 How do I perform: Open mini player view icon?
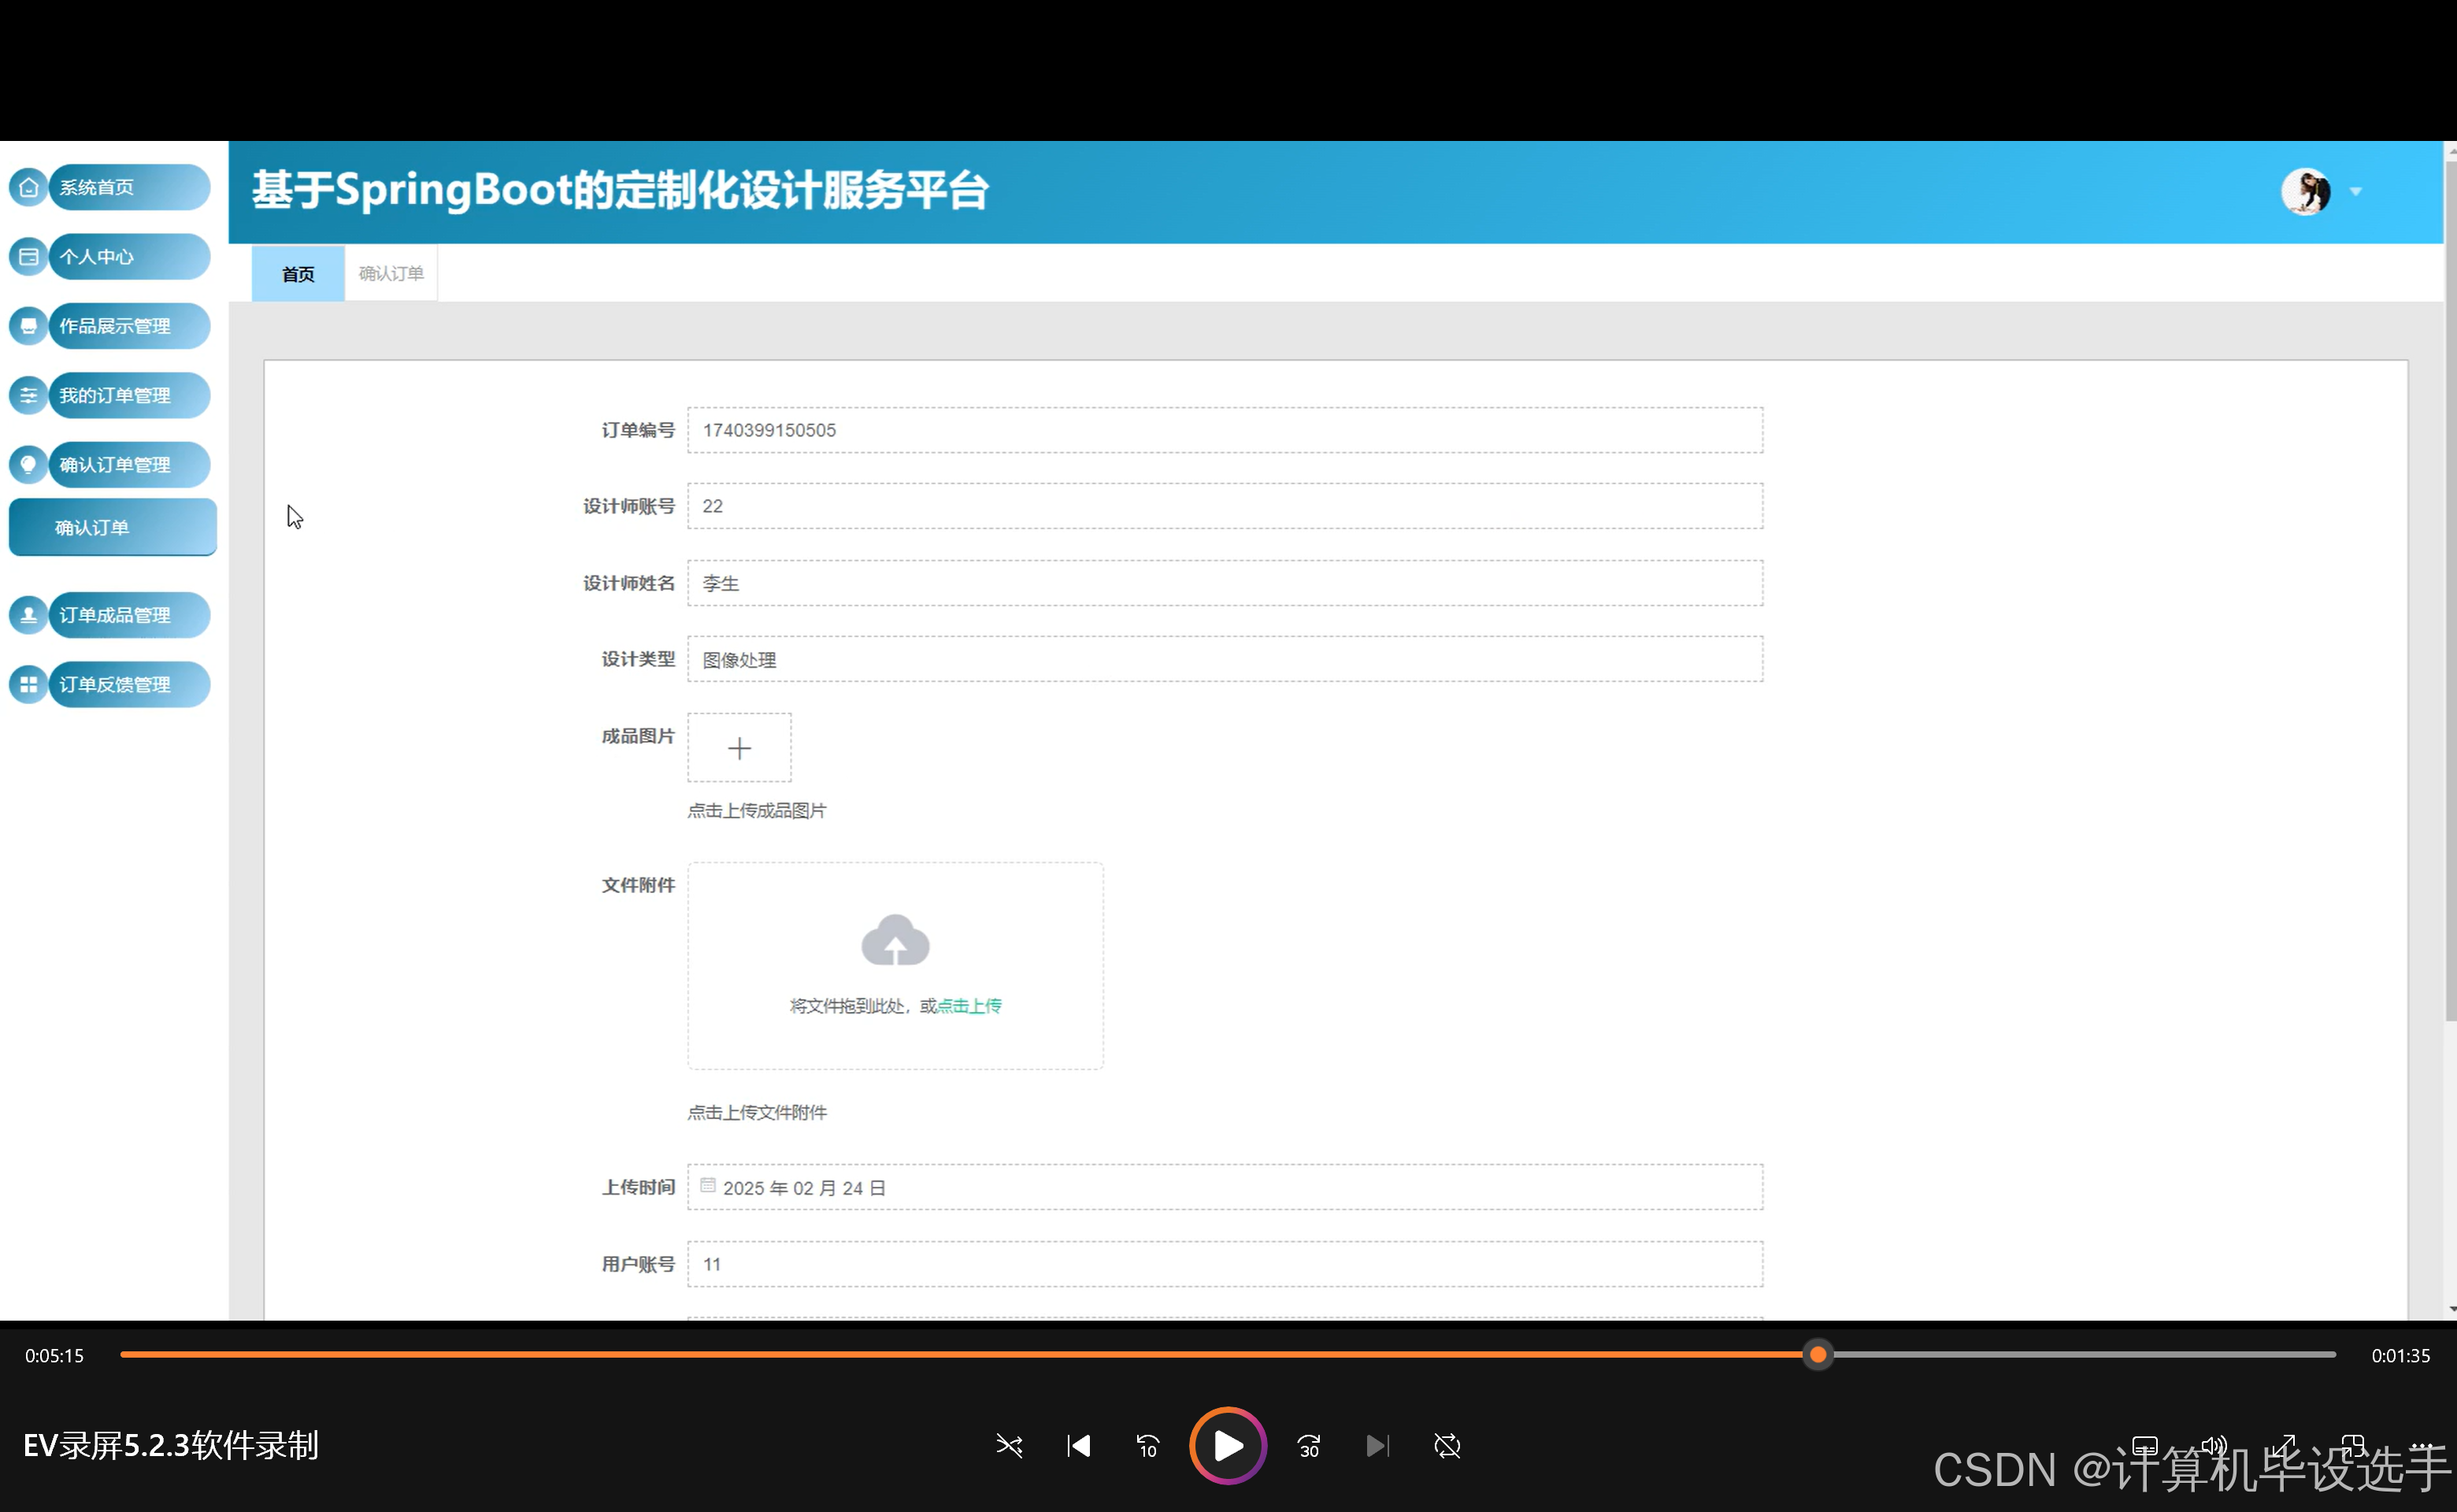pos(2353,1445)
